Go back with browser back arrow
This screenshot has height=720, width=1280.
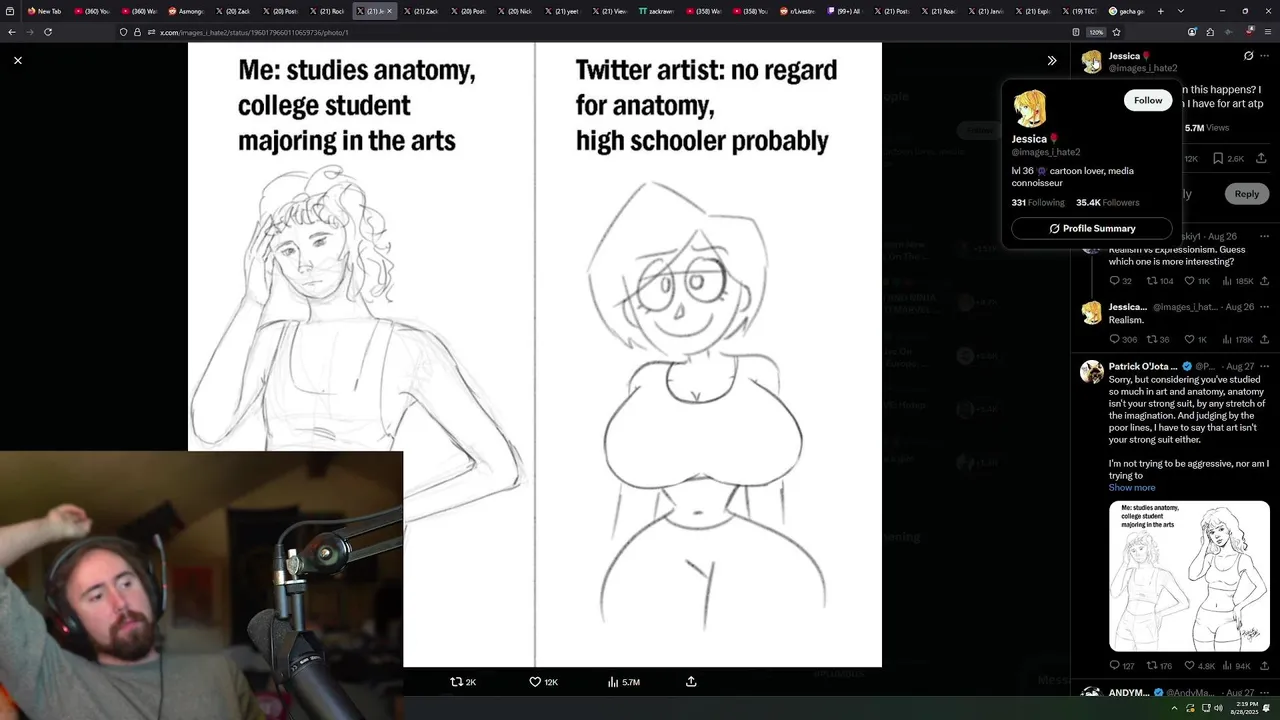[12, 32]
